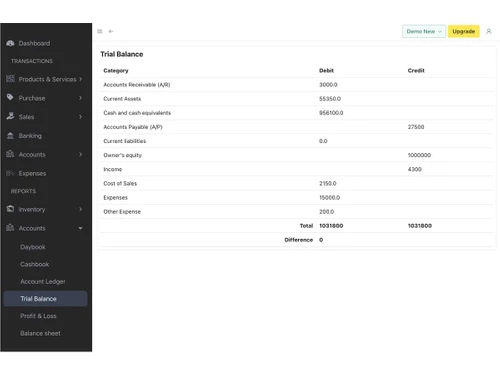The height and width of the screenshot is (375, 500).
Task: Click the Debit column header
Action: (x=326, y=71)
